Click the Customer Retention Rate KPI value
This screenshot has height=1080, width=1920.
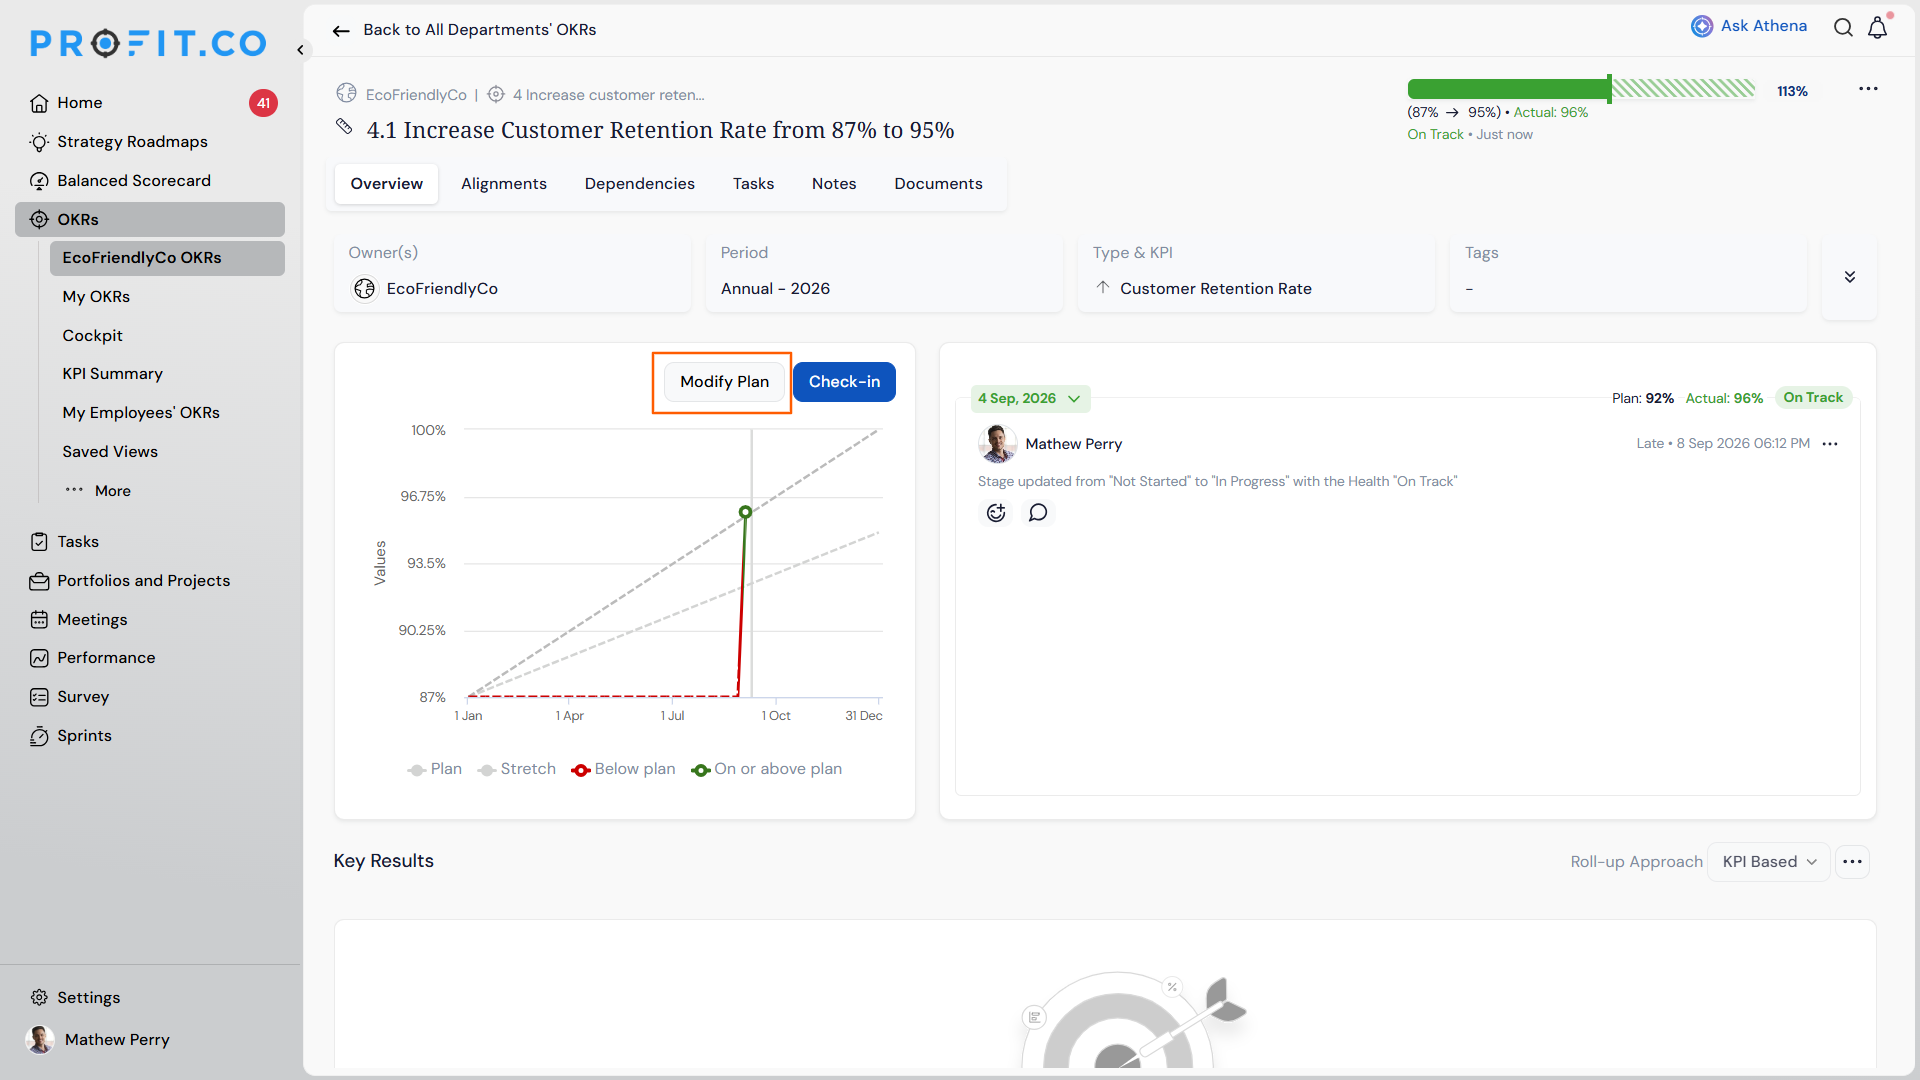[x=1215, y=289]
